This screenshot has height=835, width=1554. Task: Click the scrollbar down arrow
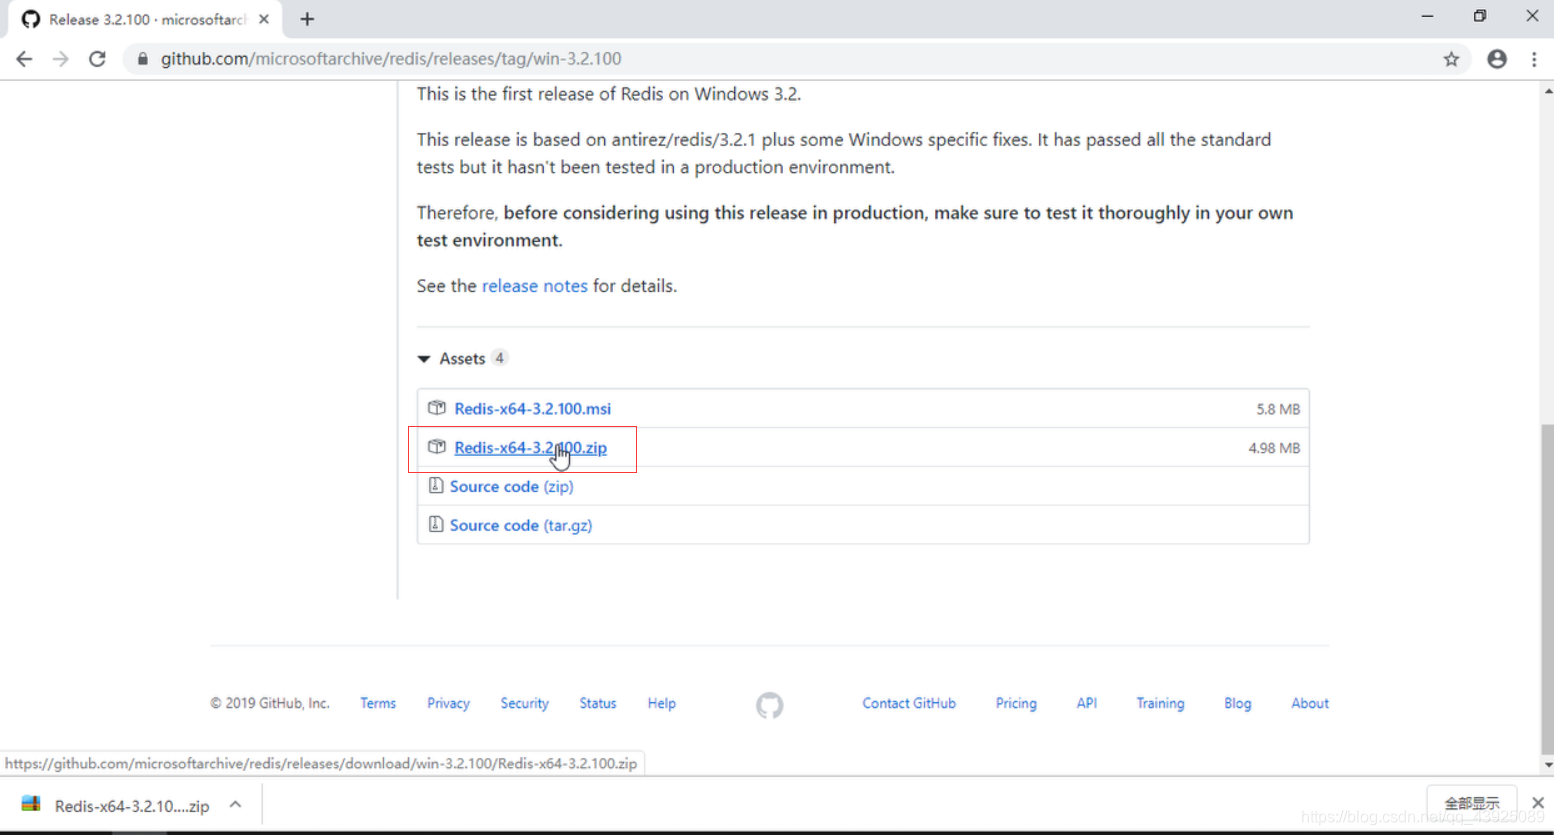tap(1548, 765)
